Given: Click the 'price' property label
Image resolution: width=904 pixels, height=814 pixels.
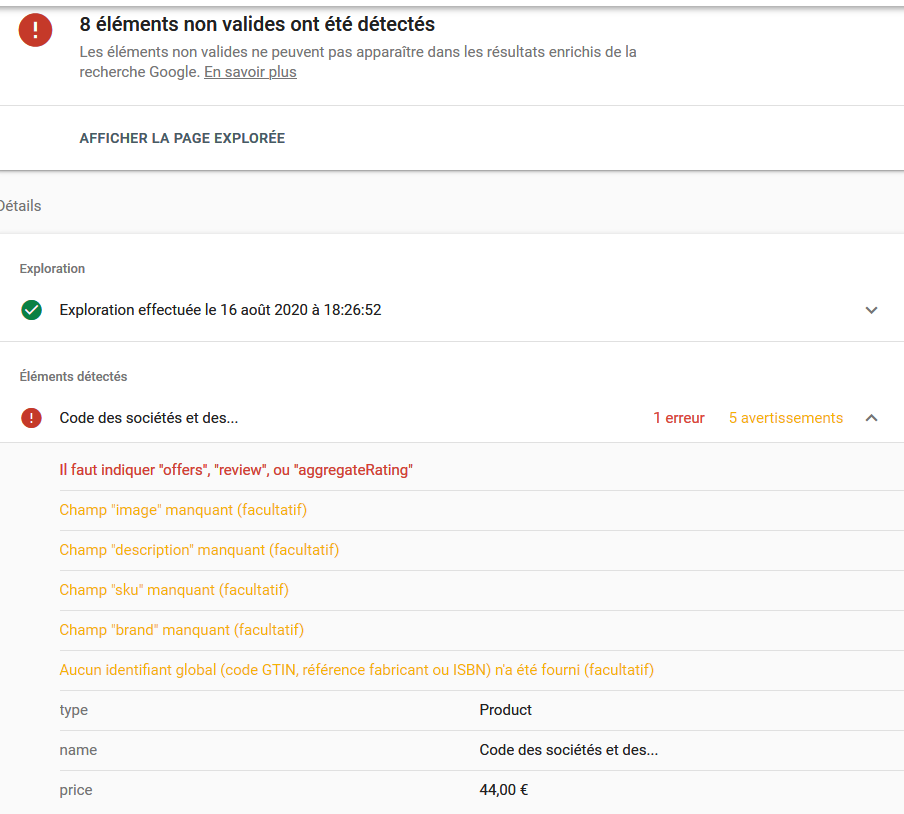Looking at the screenshot, I should [x=76, y=790].
